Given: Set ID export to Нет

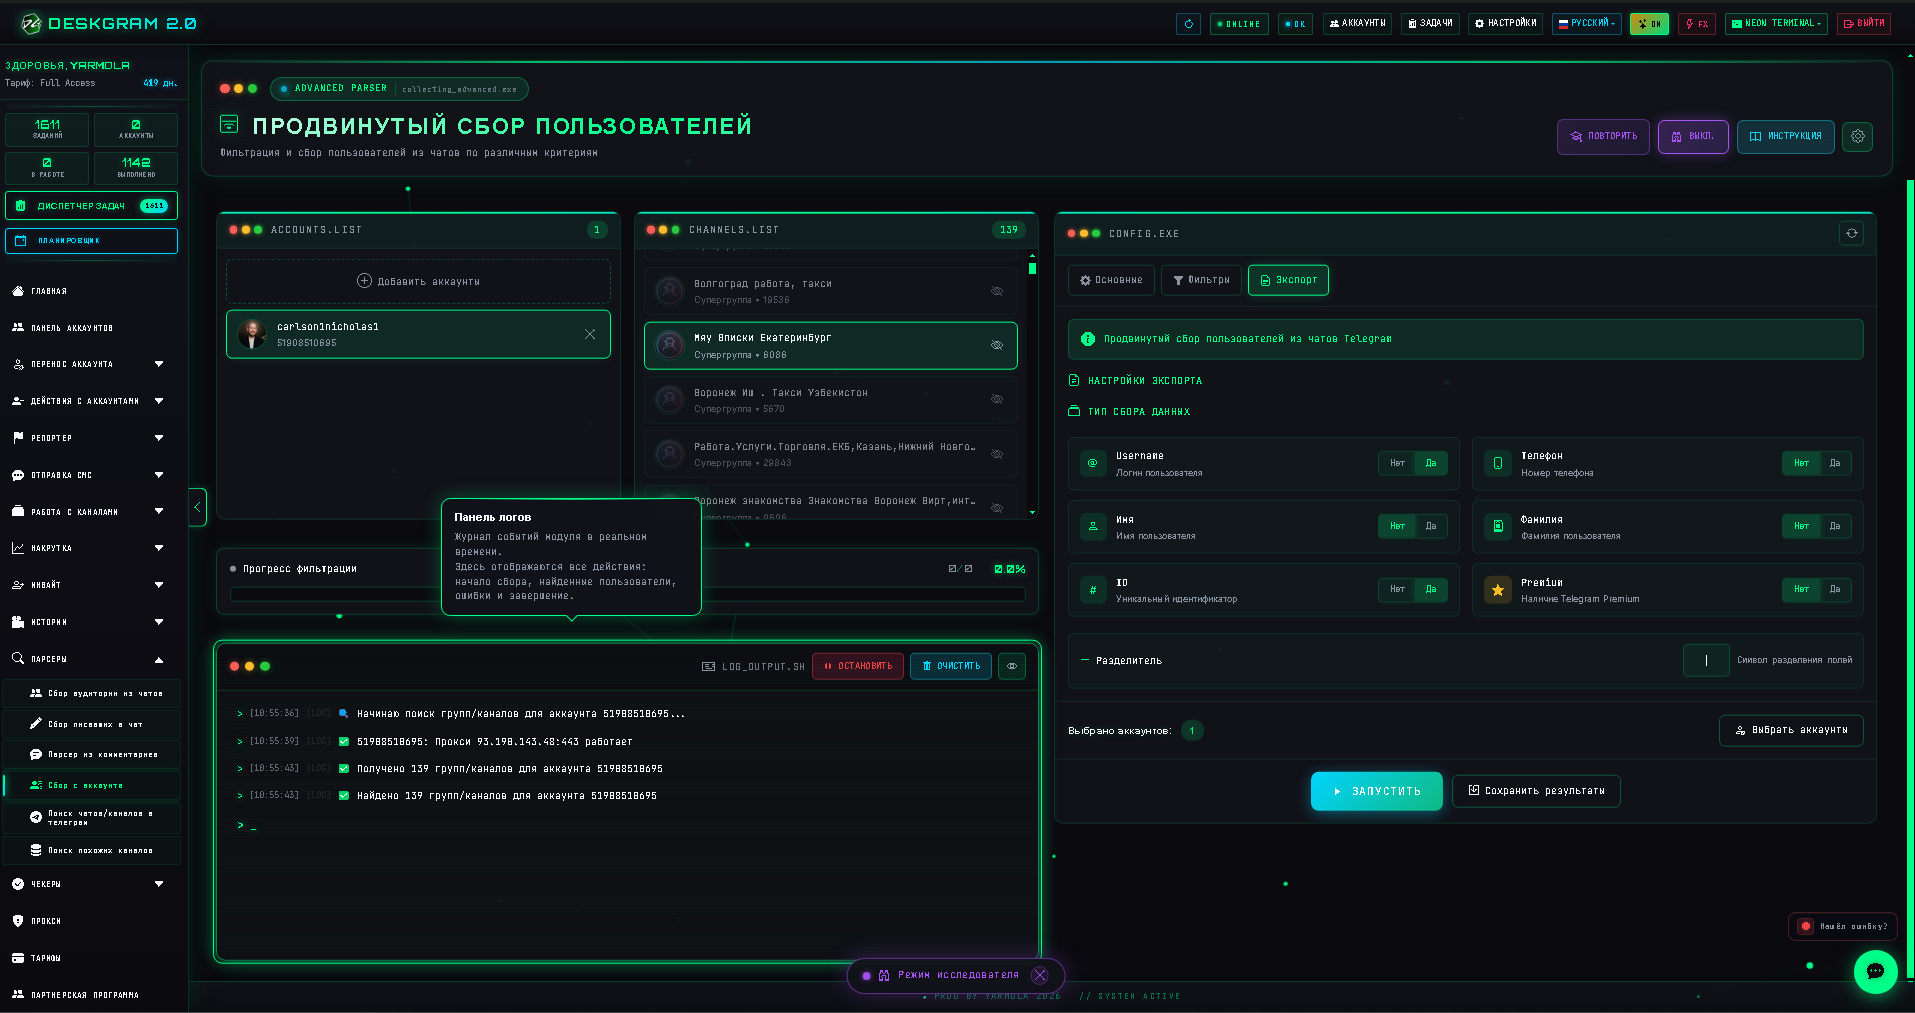Looking at the screenshot, I should click(x=1397, y=589).
